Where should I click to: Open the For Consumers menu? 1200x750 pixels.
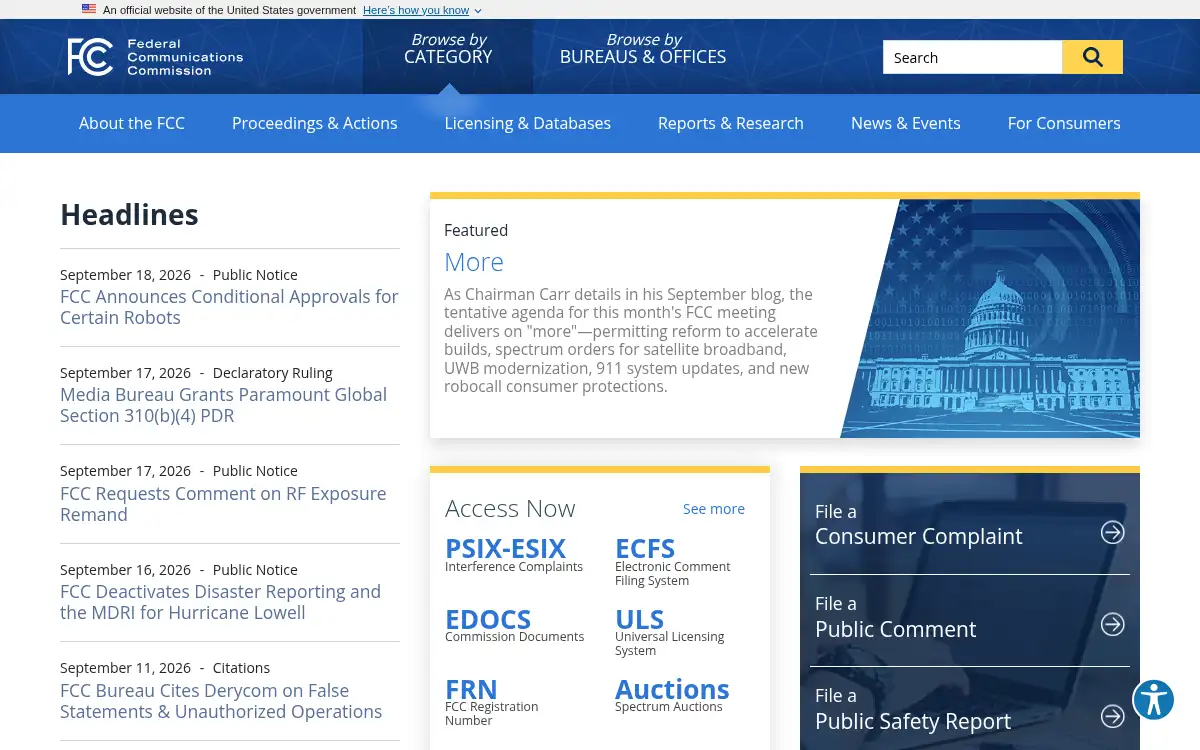pos(1064,123)
